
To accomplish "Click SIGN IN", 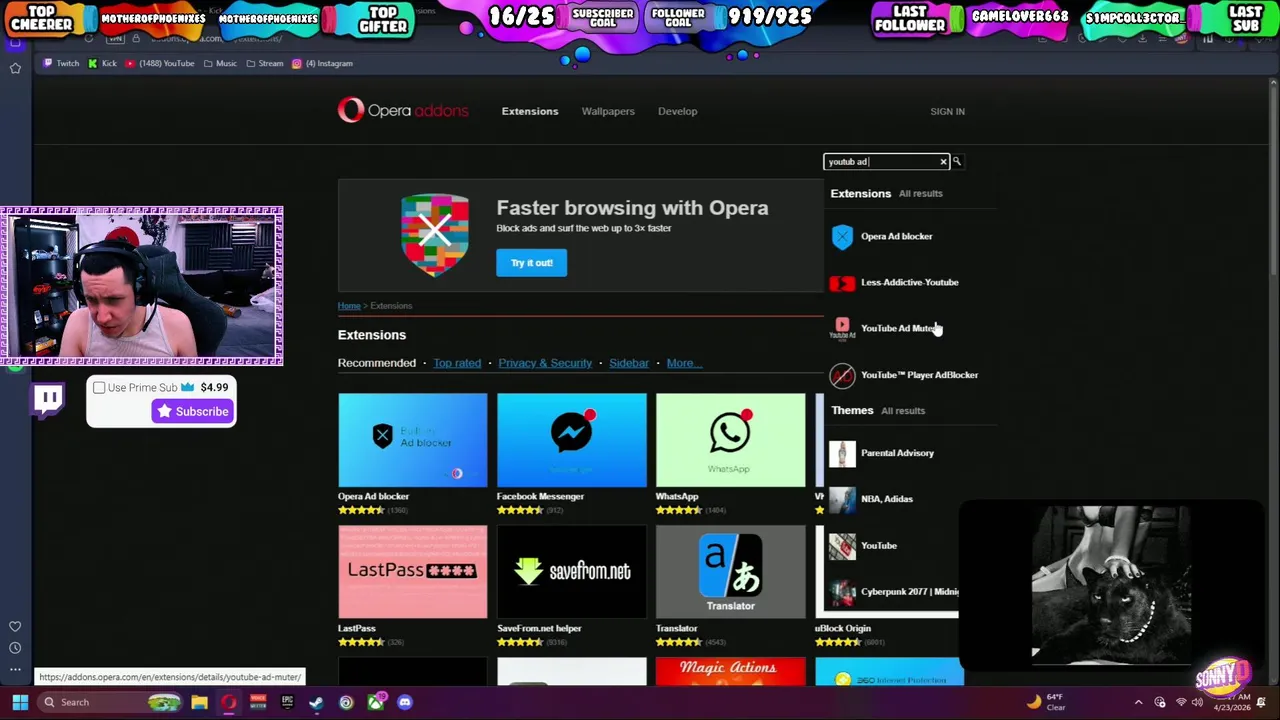I will pos(947,111).
